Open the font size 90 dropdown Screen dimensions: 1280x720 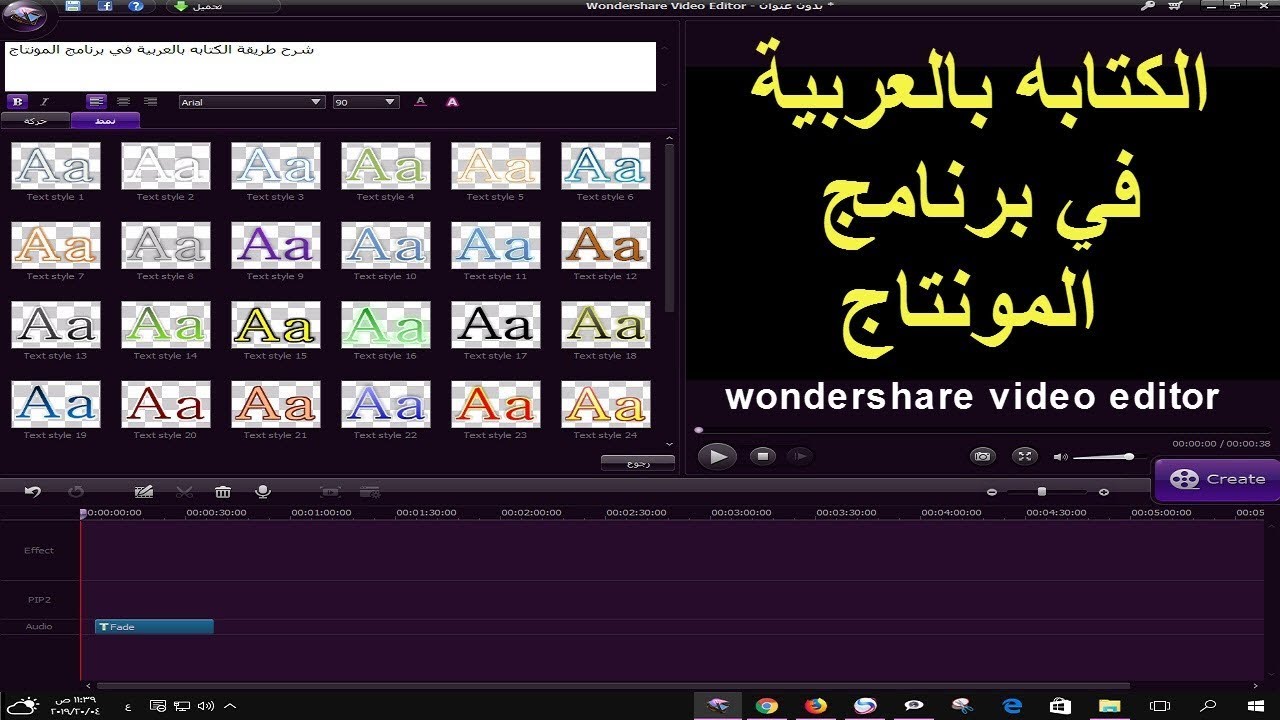click(x=366, y=102)
